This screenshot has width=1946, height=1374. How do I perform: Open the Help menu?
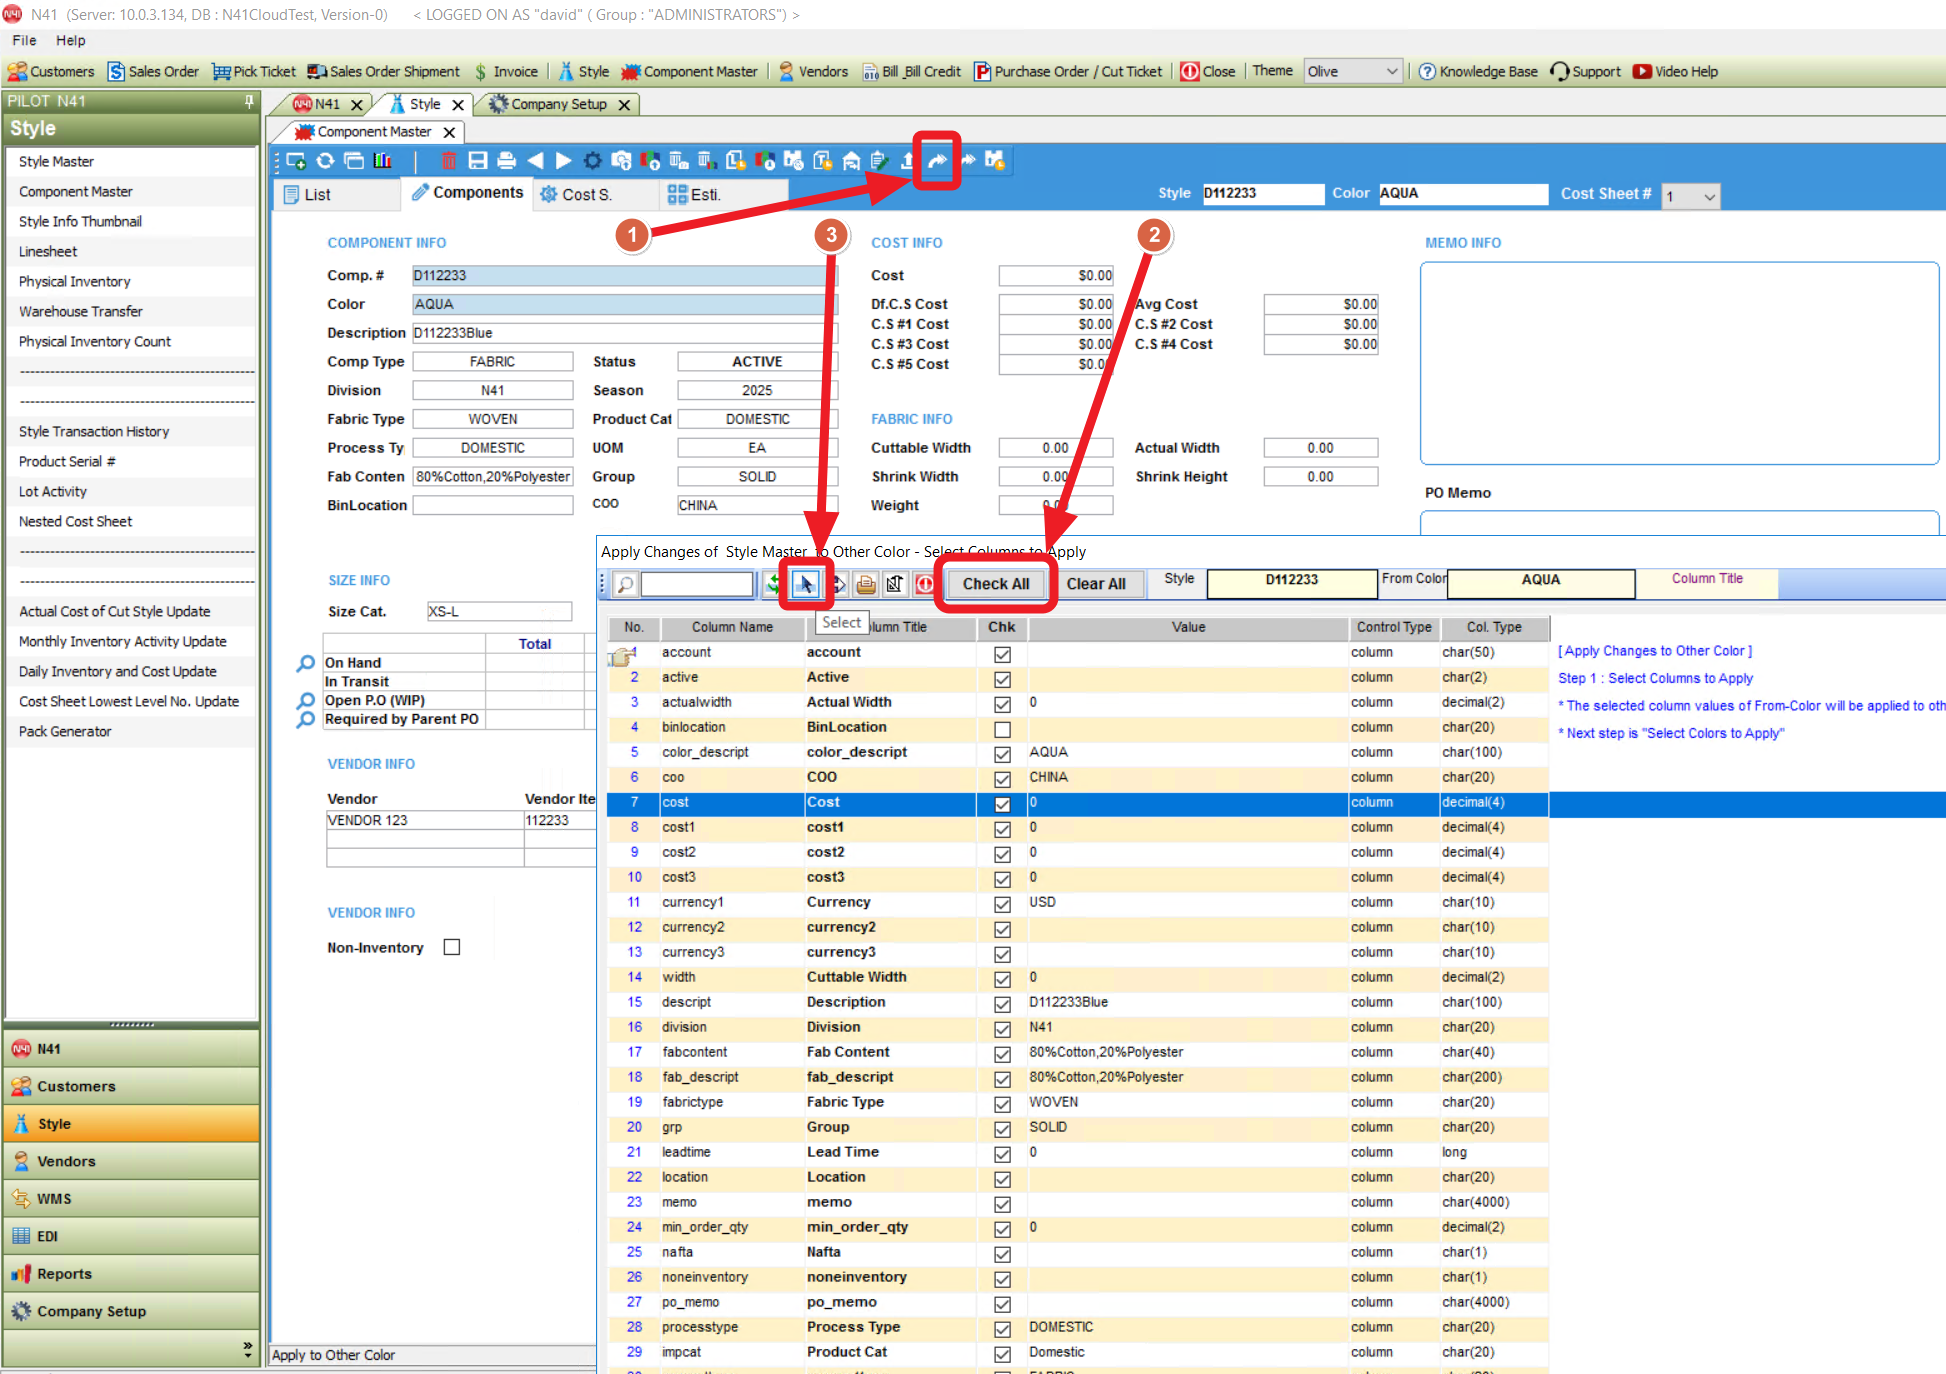click(x=70, y=40)
